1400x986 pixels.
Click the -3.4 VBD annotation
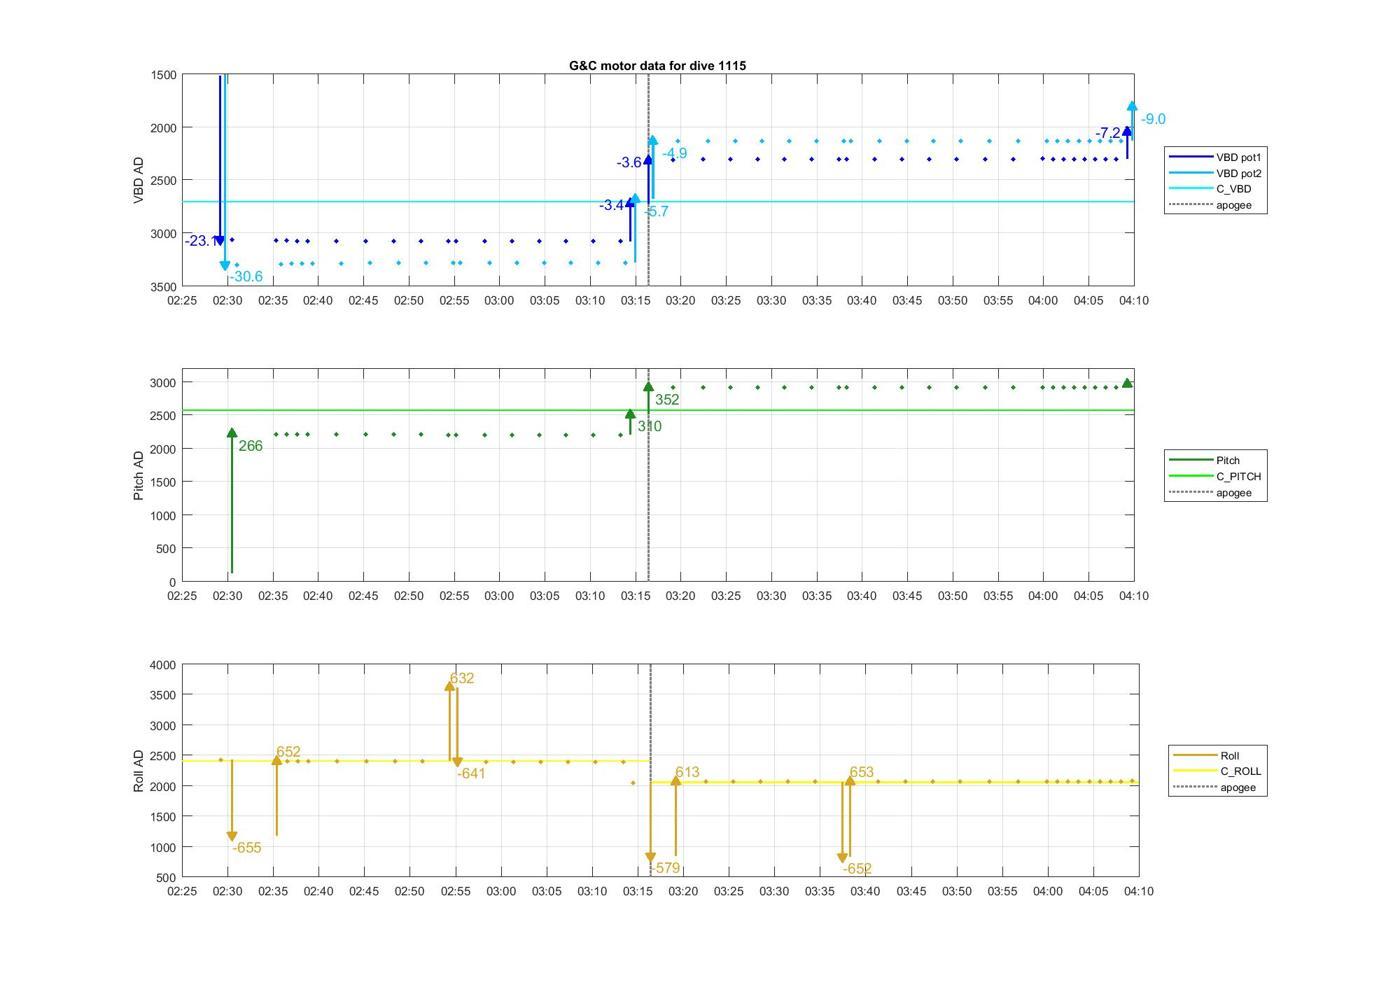pos(612,205)
